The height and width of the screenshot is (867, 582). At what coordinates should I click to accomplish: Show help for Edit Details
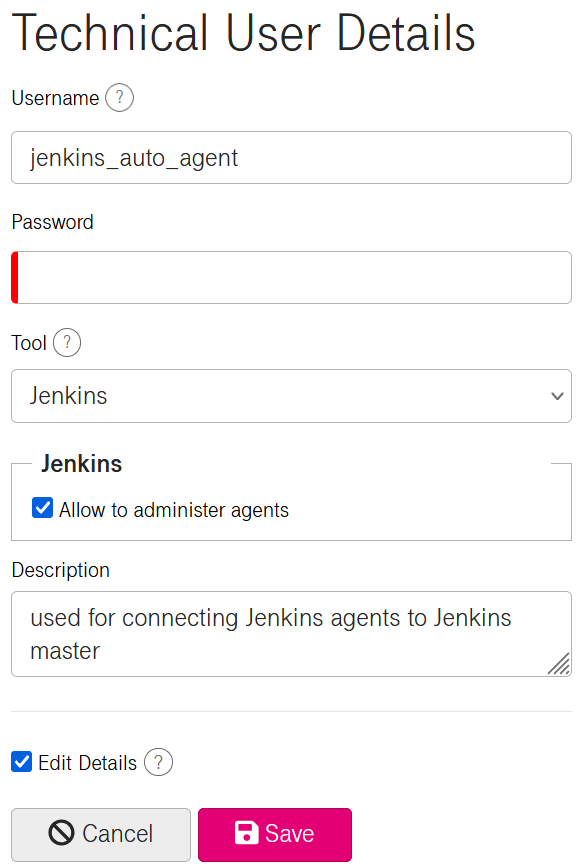point(159,762)
